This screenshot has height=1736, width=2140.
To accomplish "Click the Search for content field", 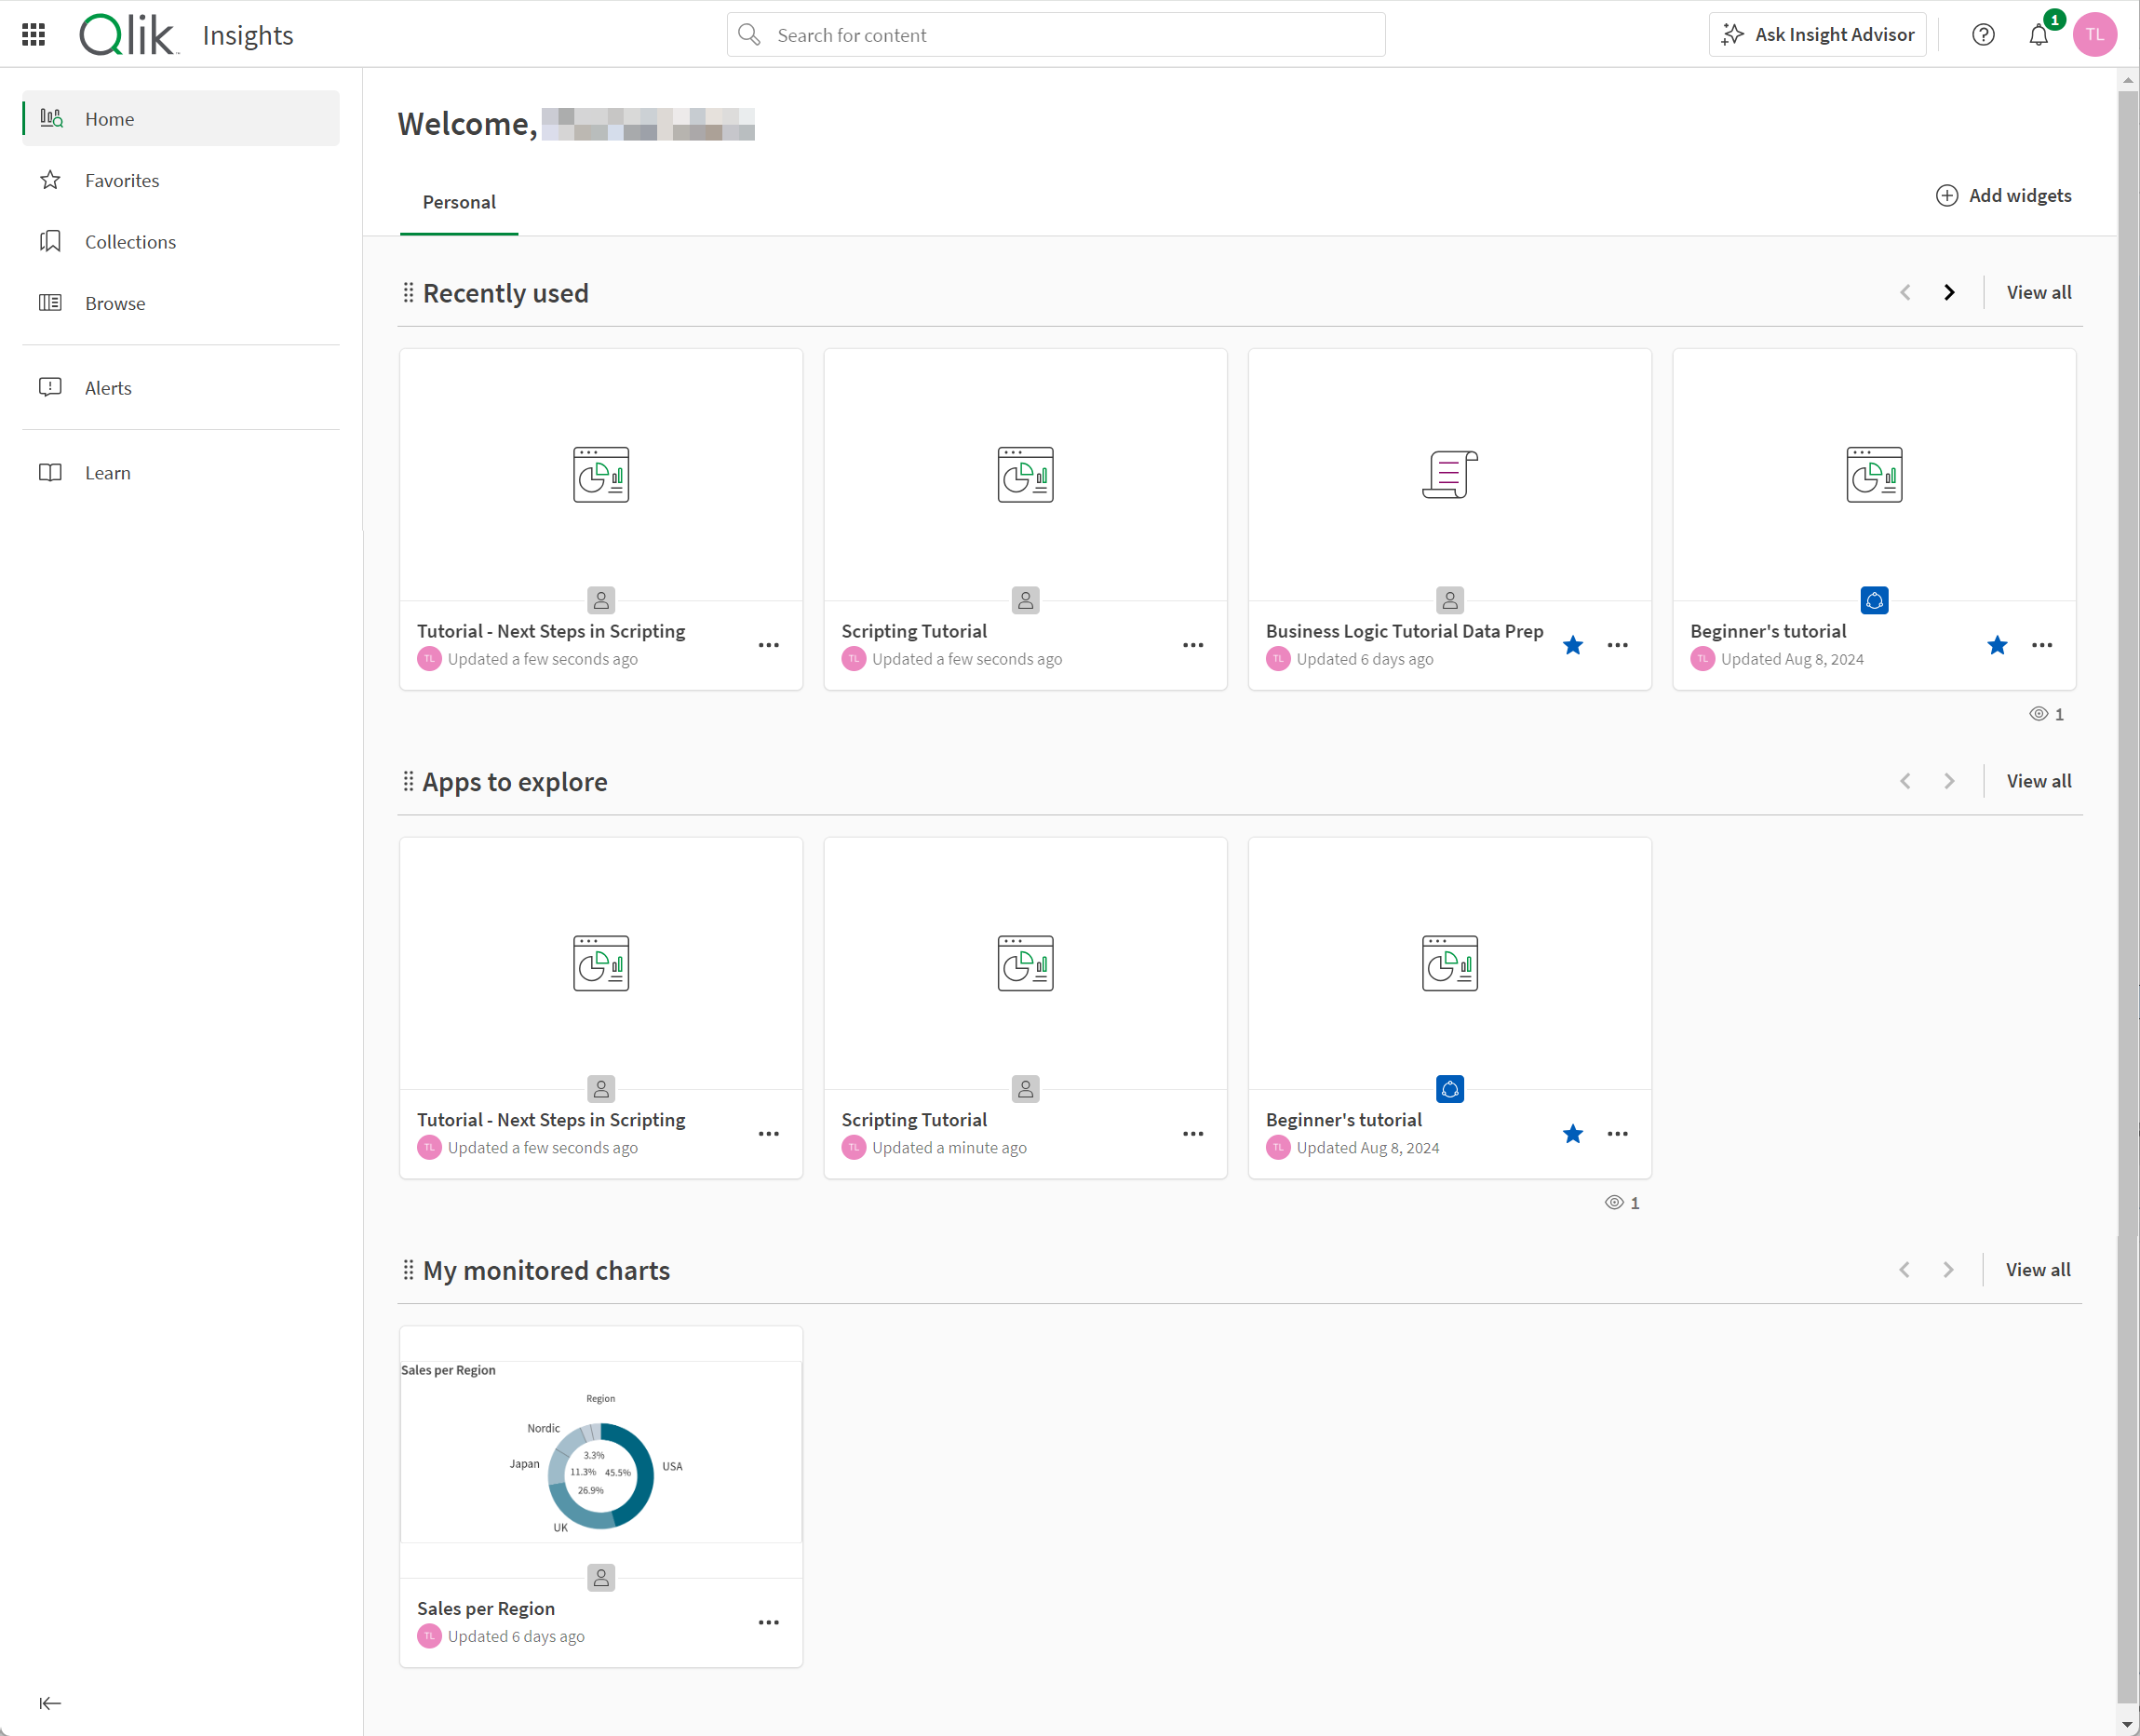I will [1055, 34].
